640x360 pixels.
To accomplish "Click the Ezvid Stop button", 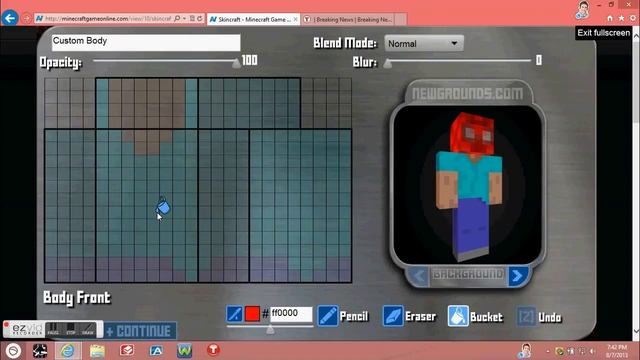I will coord(71,329).
